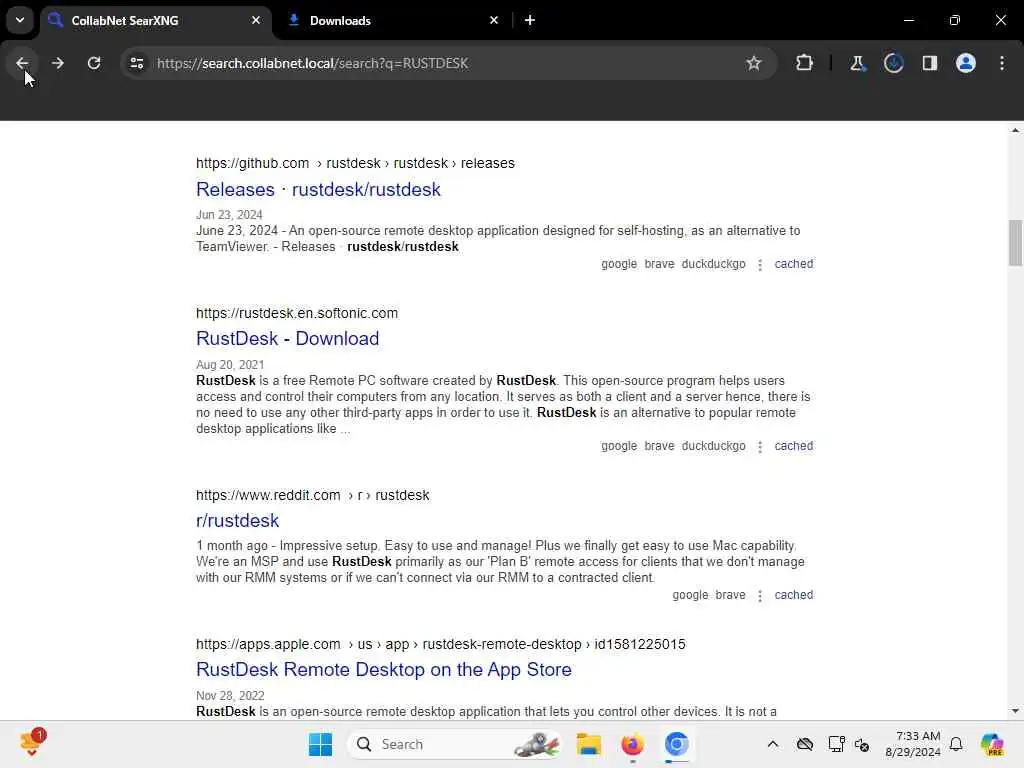This screenshot has width=1024, height=768.
Task: Click https://apps.apple.com URL text
Action: tap(268, 644)
